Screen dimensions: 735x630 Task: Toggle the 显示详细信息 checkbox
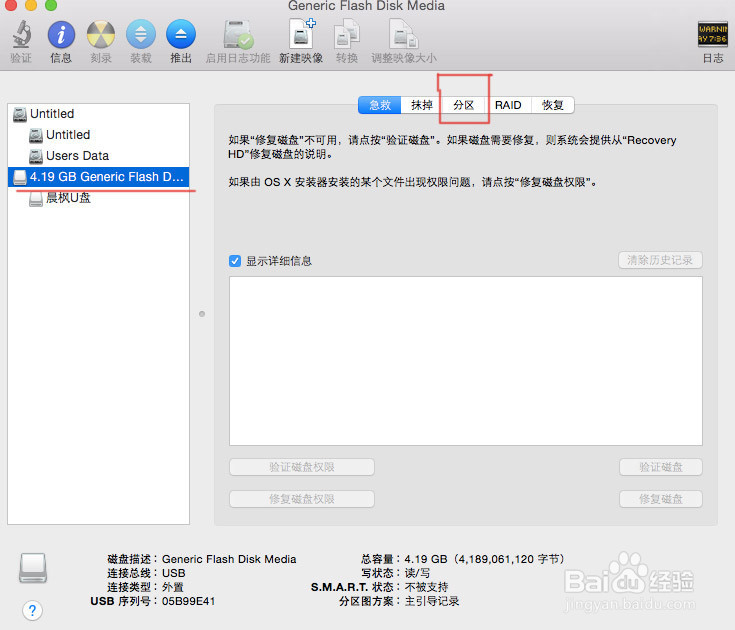coord(235,261)
